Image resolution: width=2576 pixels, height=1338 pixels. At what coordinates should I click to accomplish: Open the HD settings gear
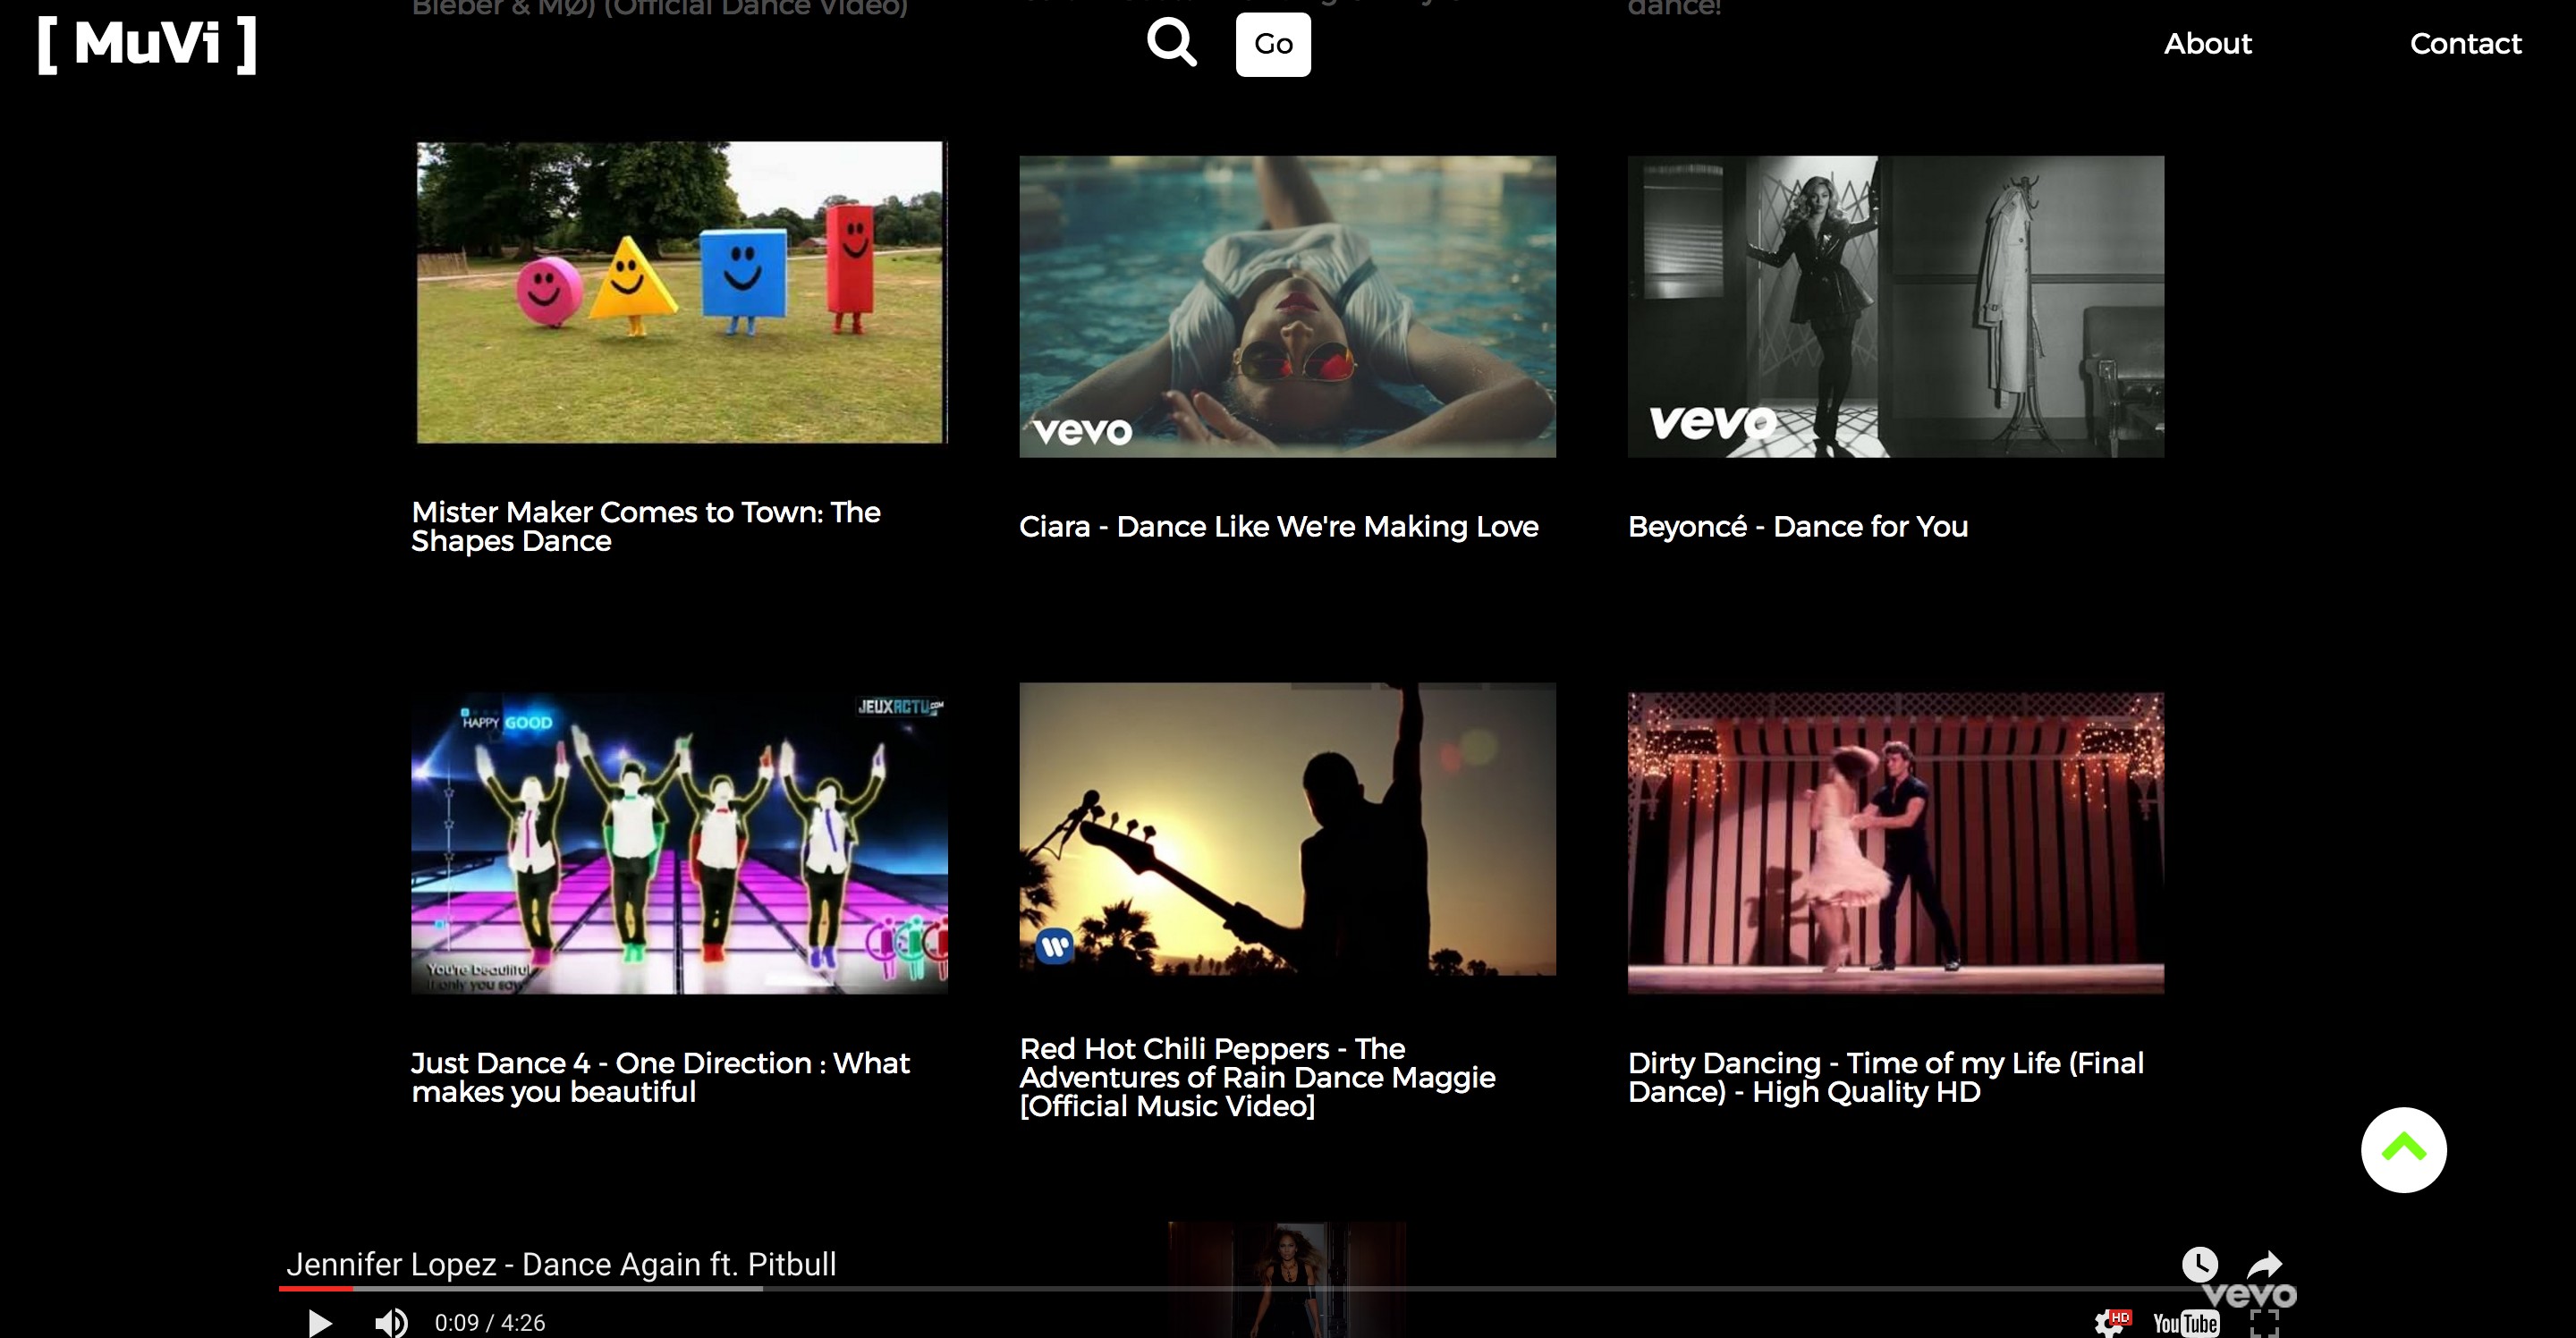pyautogui.click(x=2110, y=1323)
